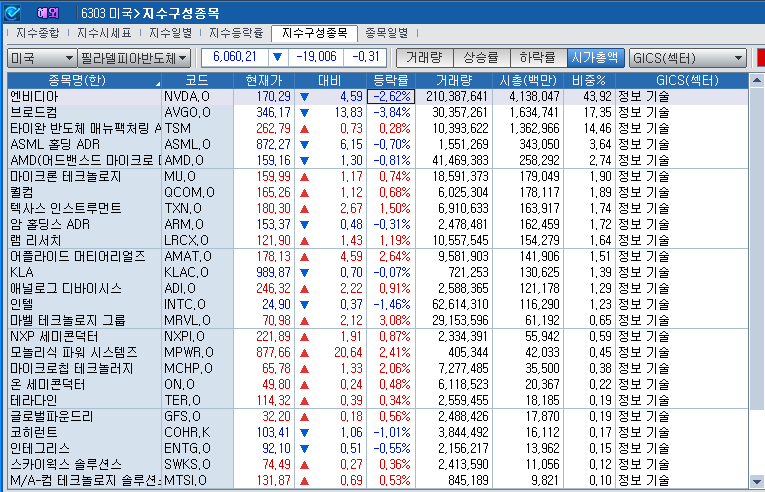This screenshot has height=492, width=765.
Task: Click the 인텔 stock name
Action: coord(24,303)
